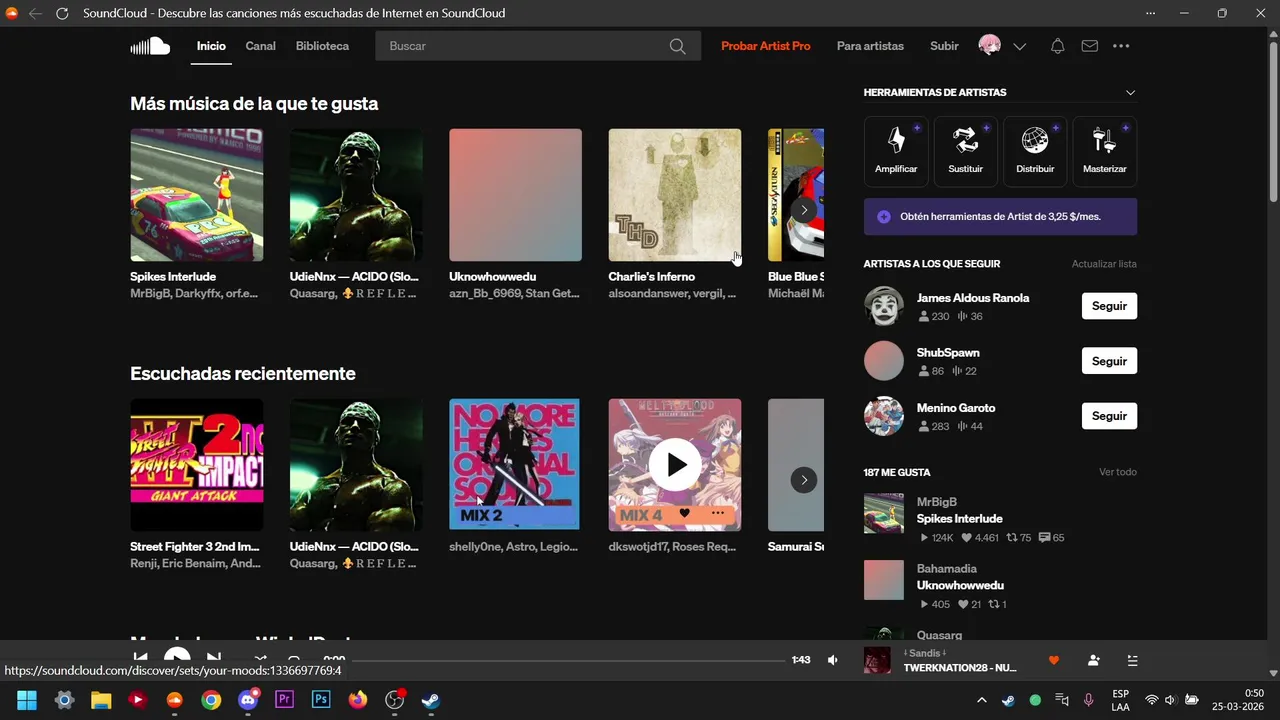Open the notifications bell
The image size is (1280, 720).
[x=1057, y=46]
